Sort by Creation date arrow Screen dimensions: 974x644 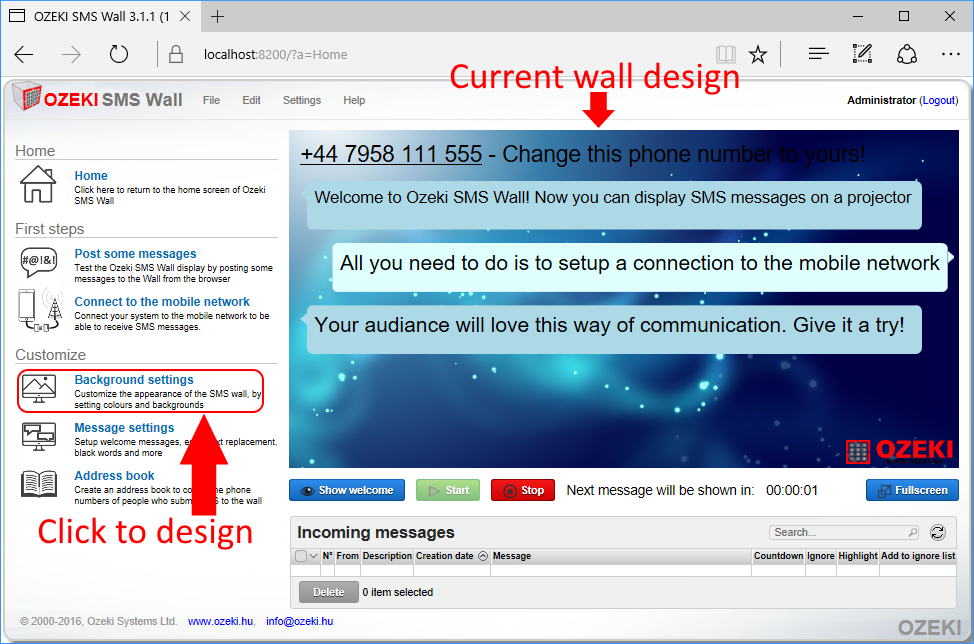[x=483, y=556]
